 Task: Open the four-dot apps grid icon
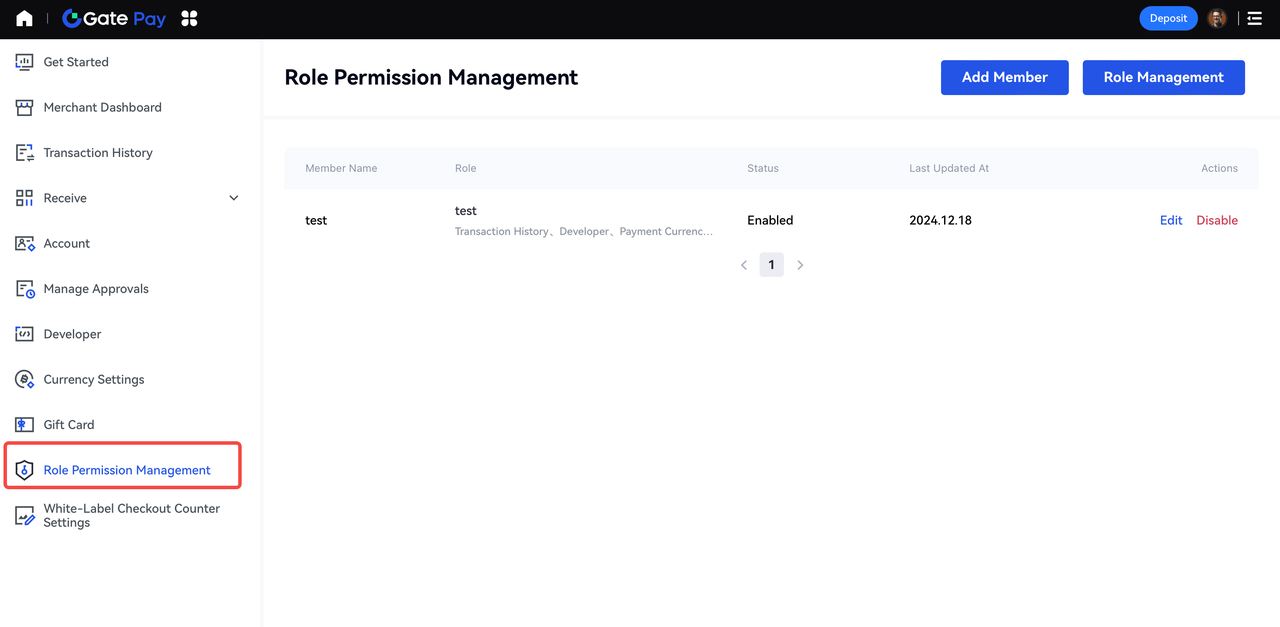click(189, 18)
